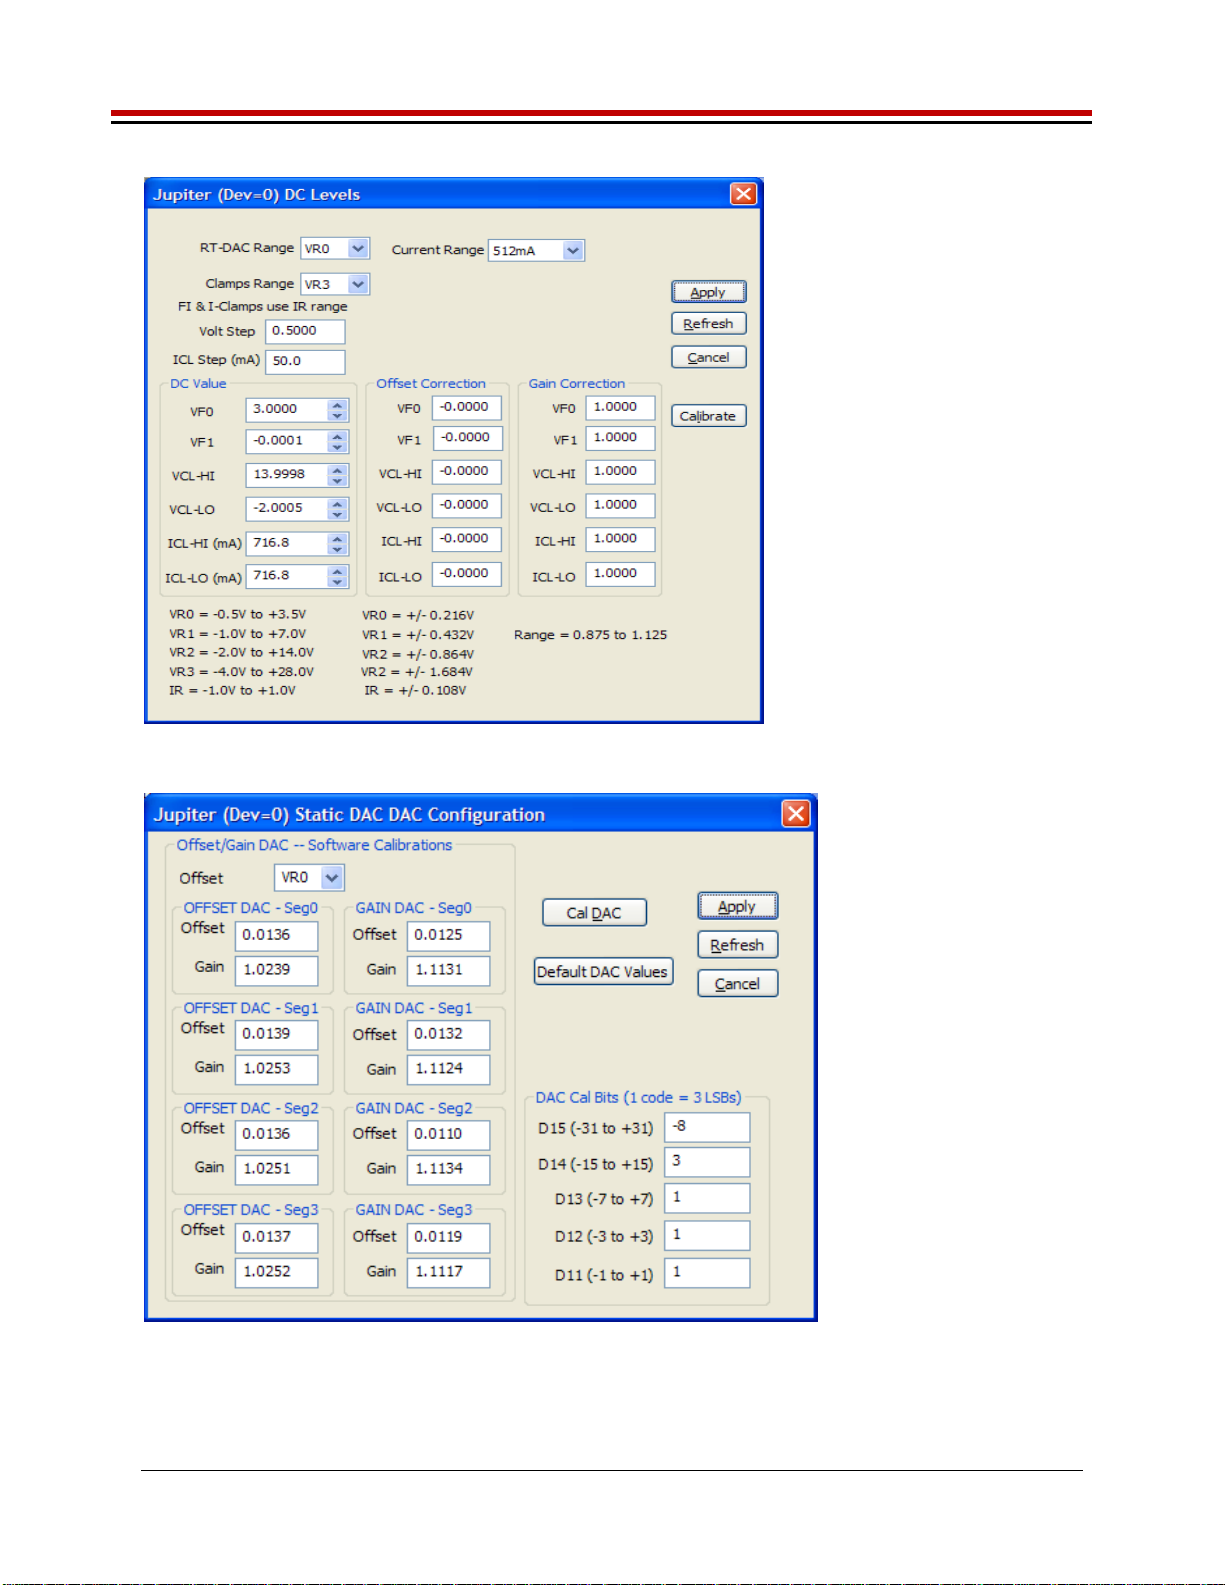Click the VCL-HI Offset Correction field

pos(467,472)
